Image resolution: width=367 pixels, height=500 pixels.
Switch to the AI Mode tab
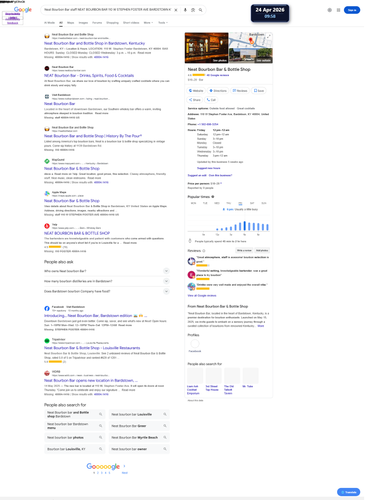(49, 23)
